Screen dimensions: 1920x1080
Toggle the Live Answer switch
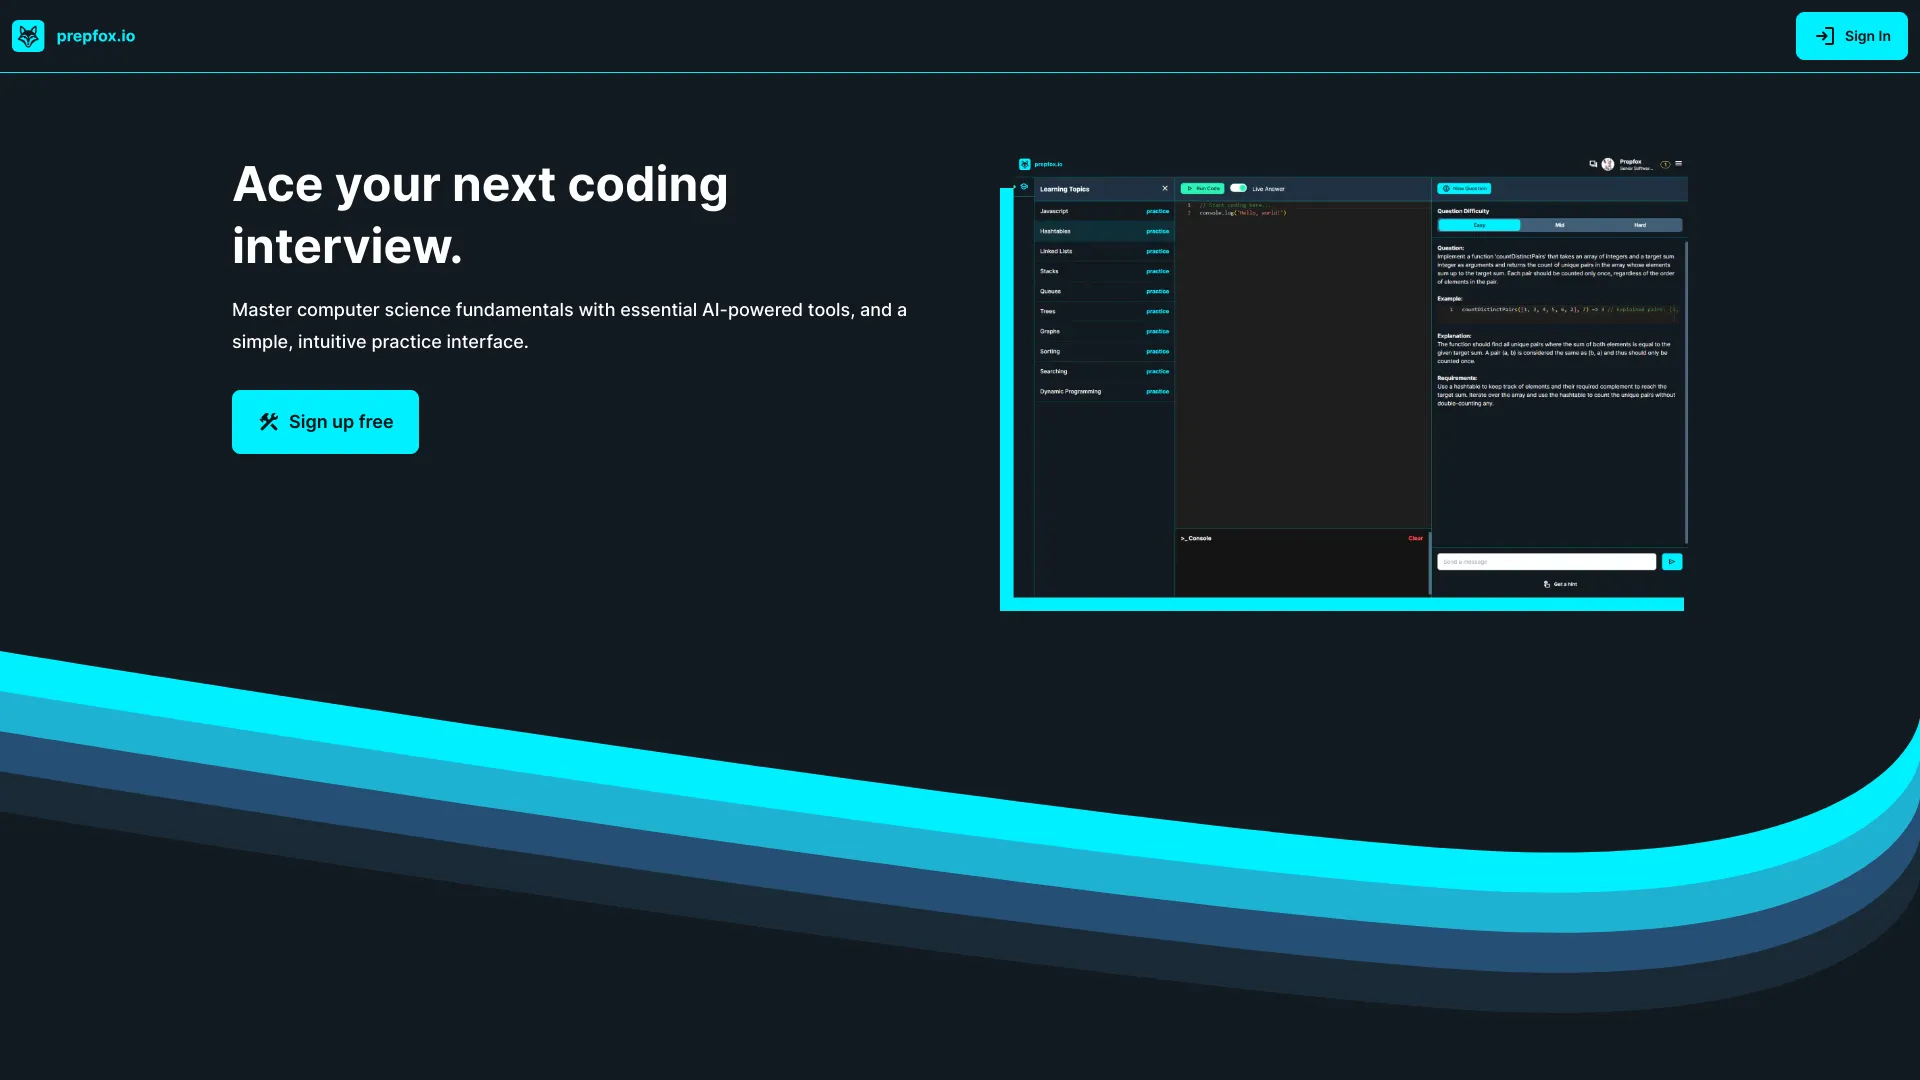point(1238,188)
